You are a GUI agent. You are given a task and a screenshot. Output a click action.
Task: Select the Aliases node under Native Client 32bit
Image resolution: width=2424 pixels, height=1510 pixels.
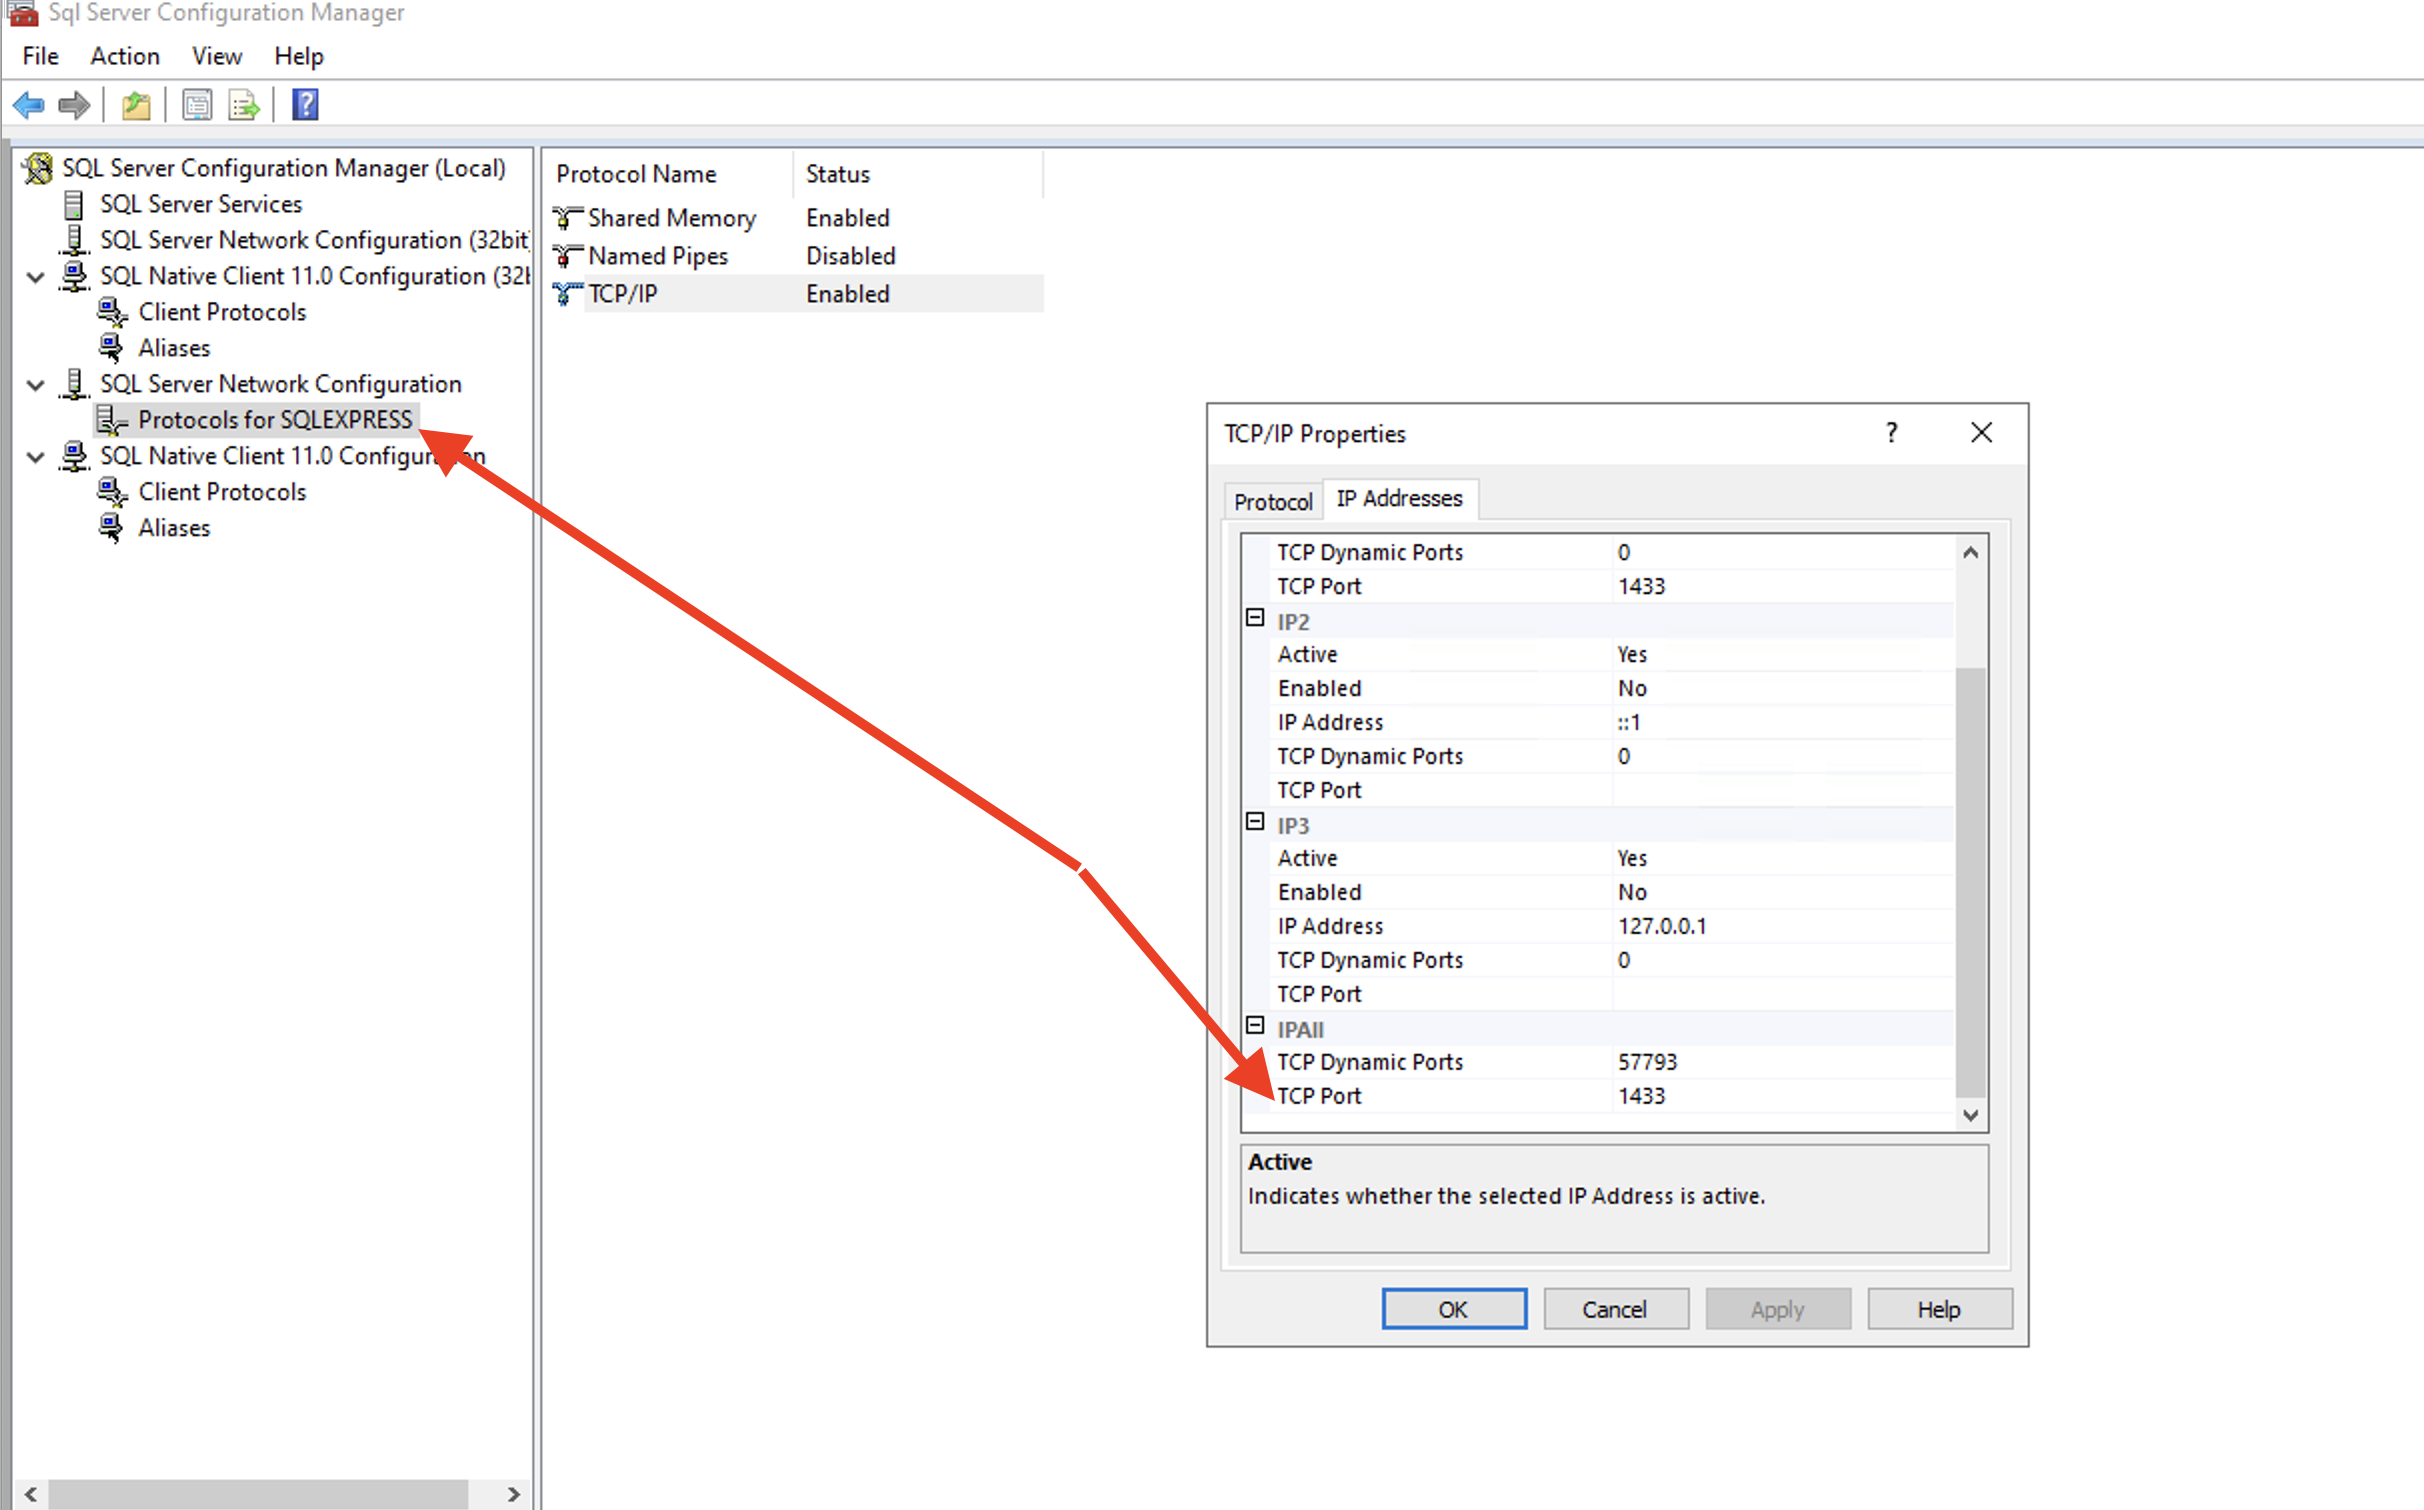[x=174, y=348]
